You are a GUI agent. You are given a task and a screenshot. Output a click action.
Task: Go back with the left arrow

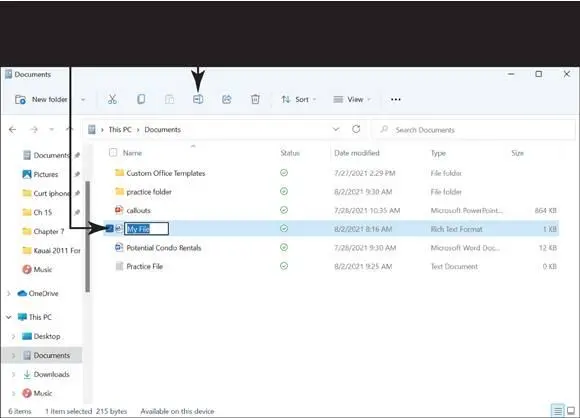pyautogui.click(x=13, y=129)
